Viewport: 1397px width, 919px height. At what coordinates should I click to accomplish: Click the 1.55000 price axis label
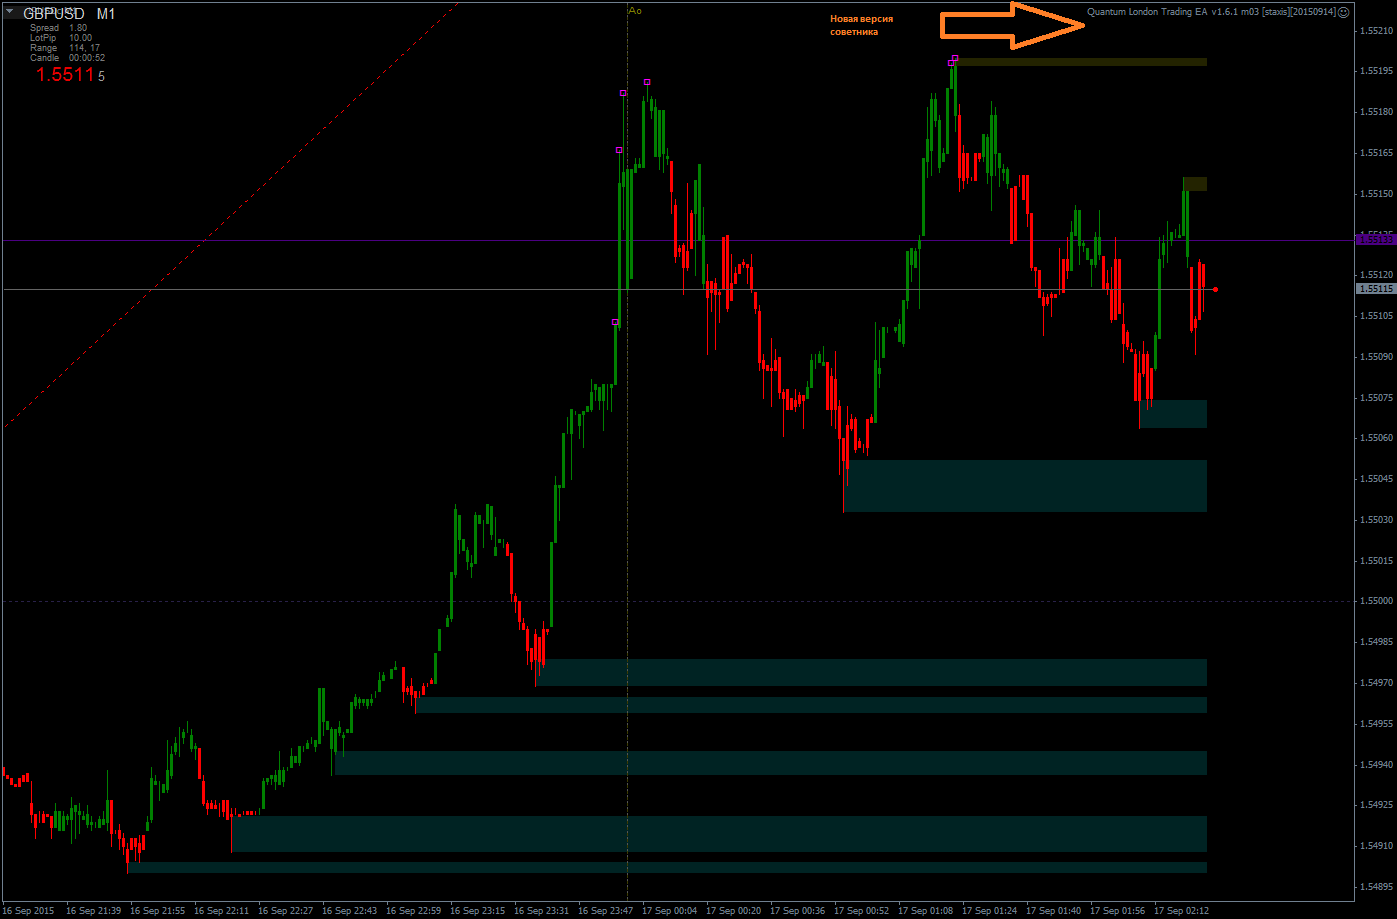tap(1377, 601)
